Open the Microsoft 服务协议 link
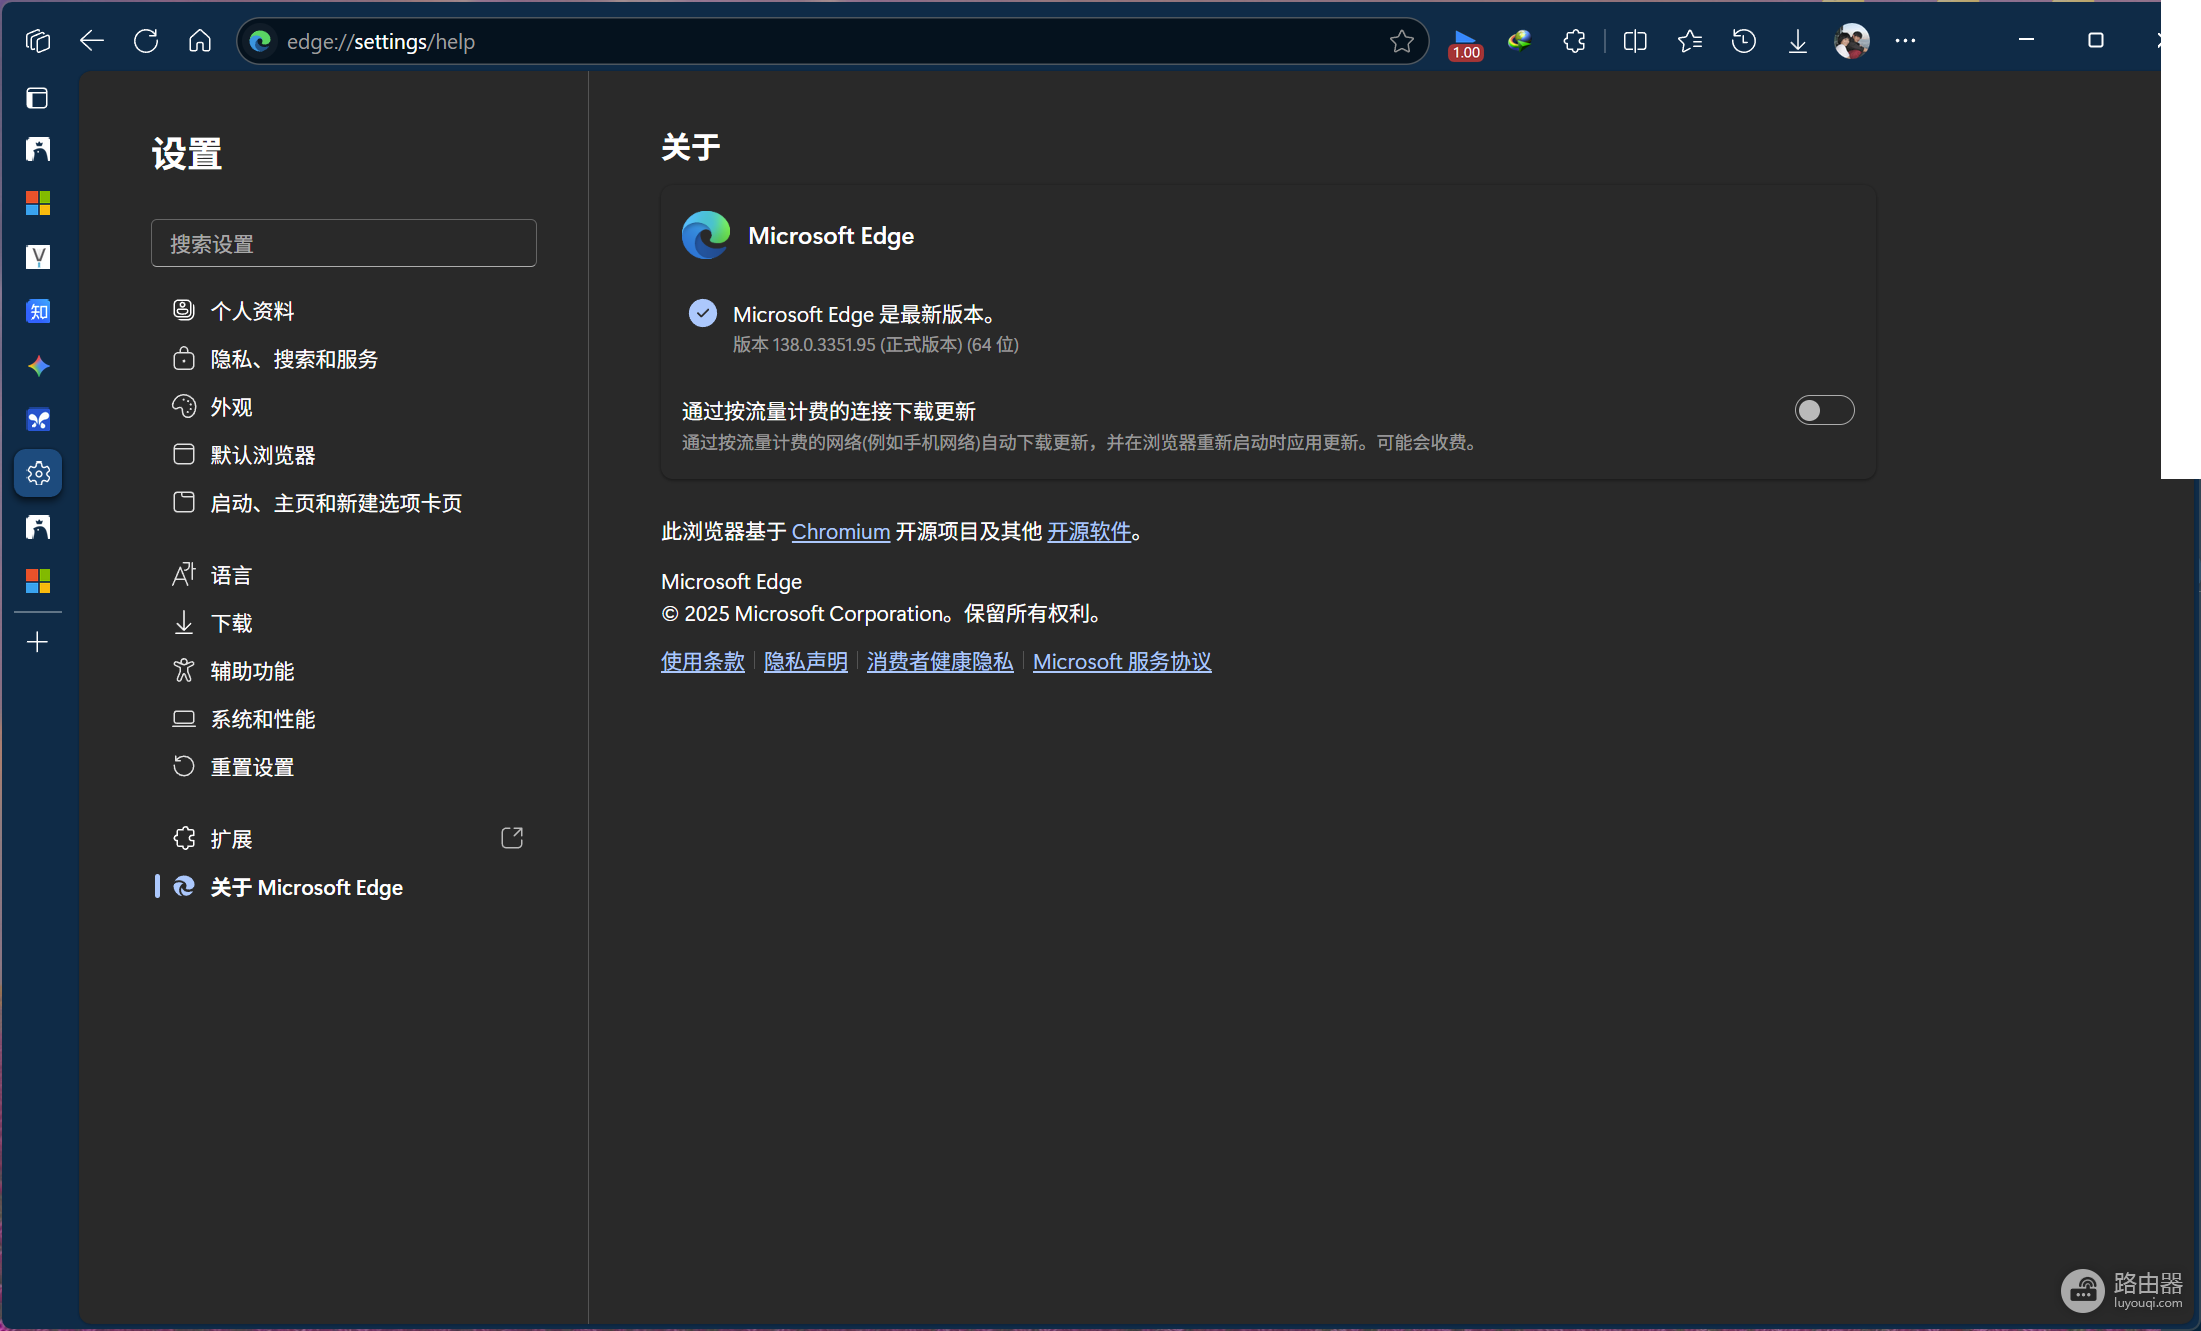 click(x=1122, y=661)
